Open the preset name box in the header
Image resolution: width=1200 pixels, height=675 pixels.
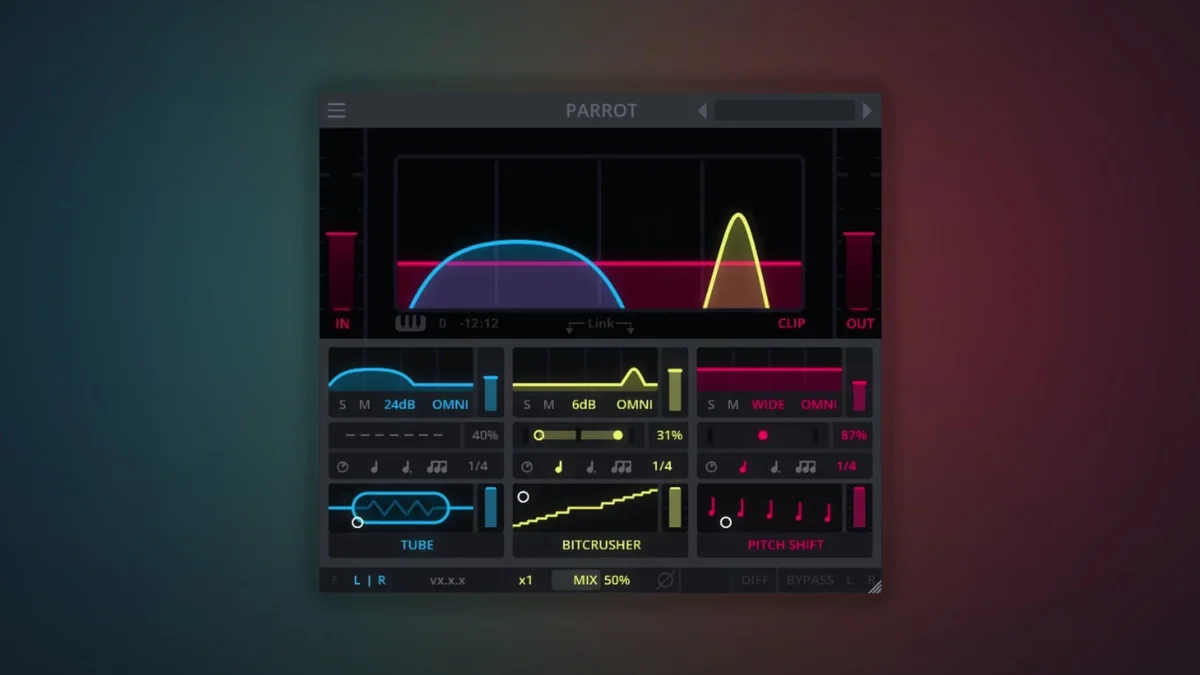tap(785, 110)
